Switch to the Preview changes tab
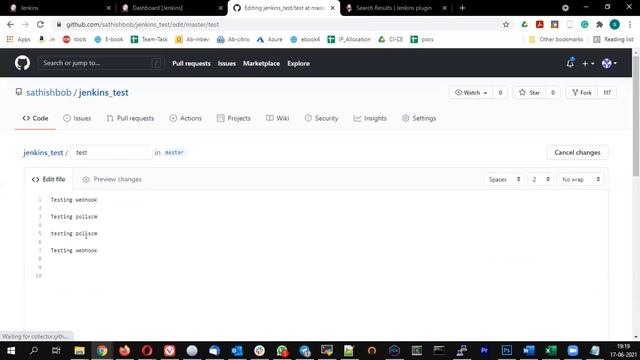 click(112, 179)
